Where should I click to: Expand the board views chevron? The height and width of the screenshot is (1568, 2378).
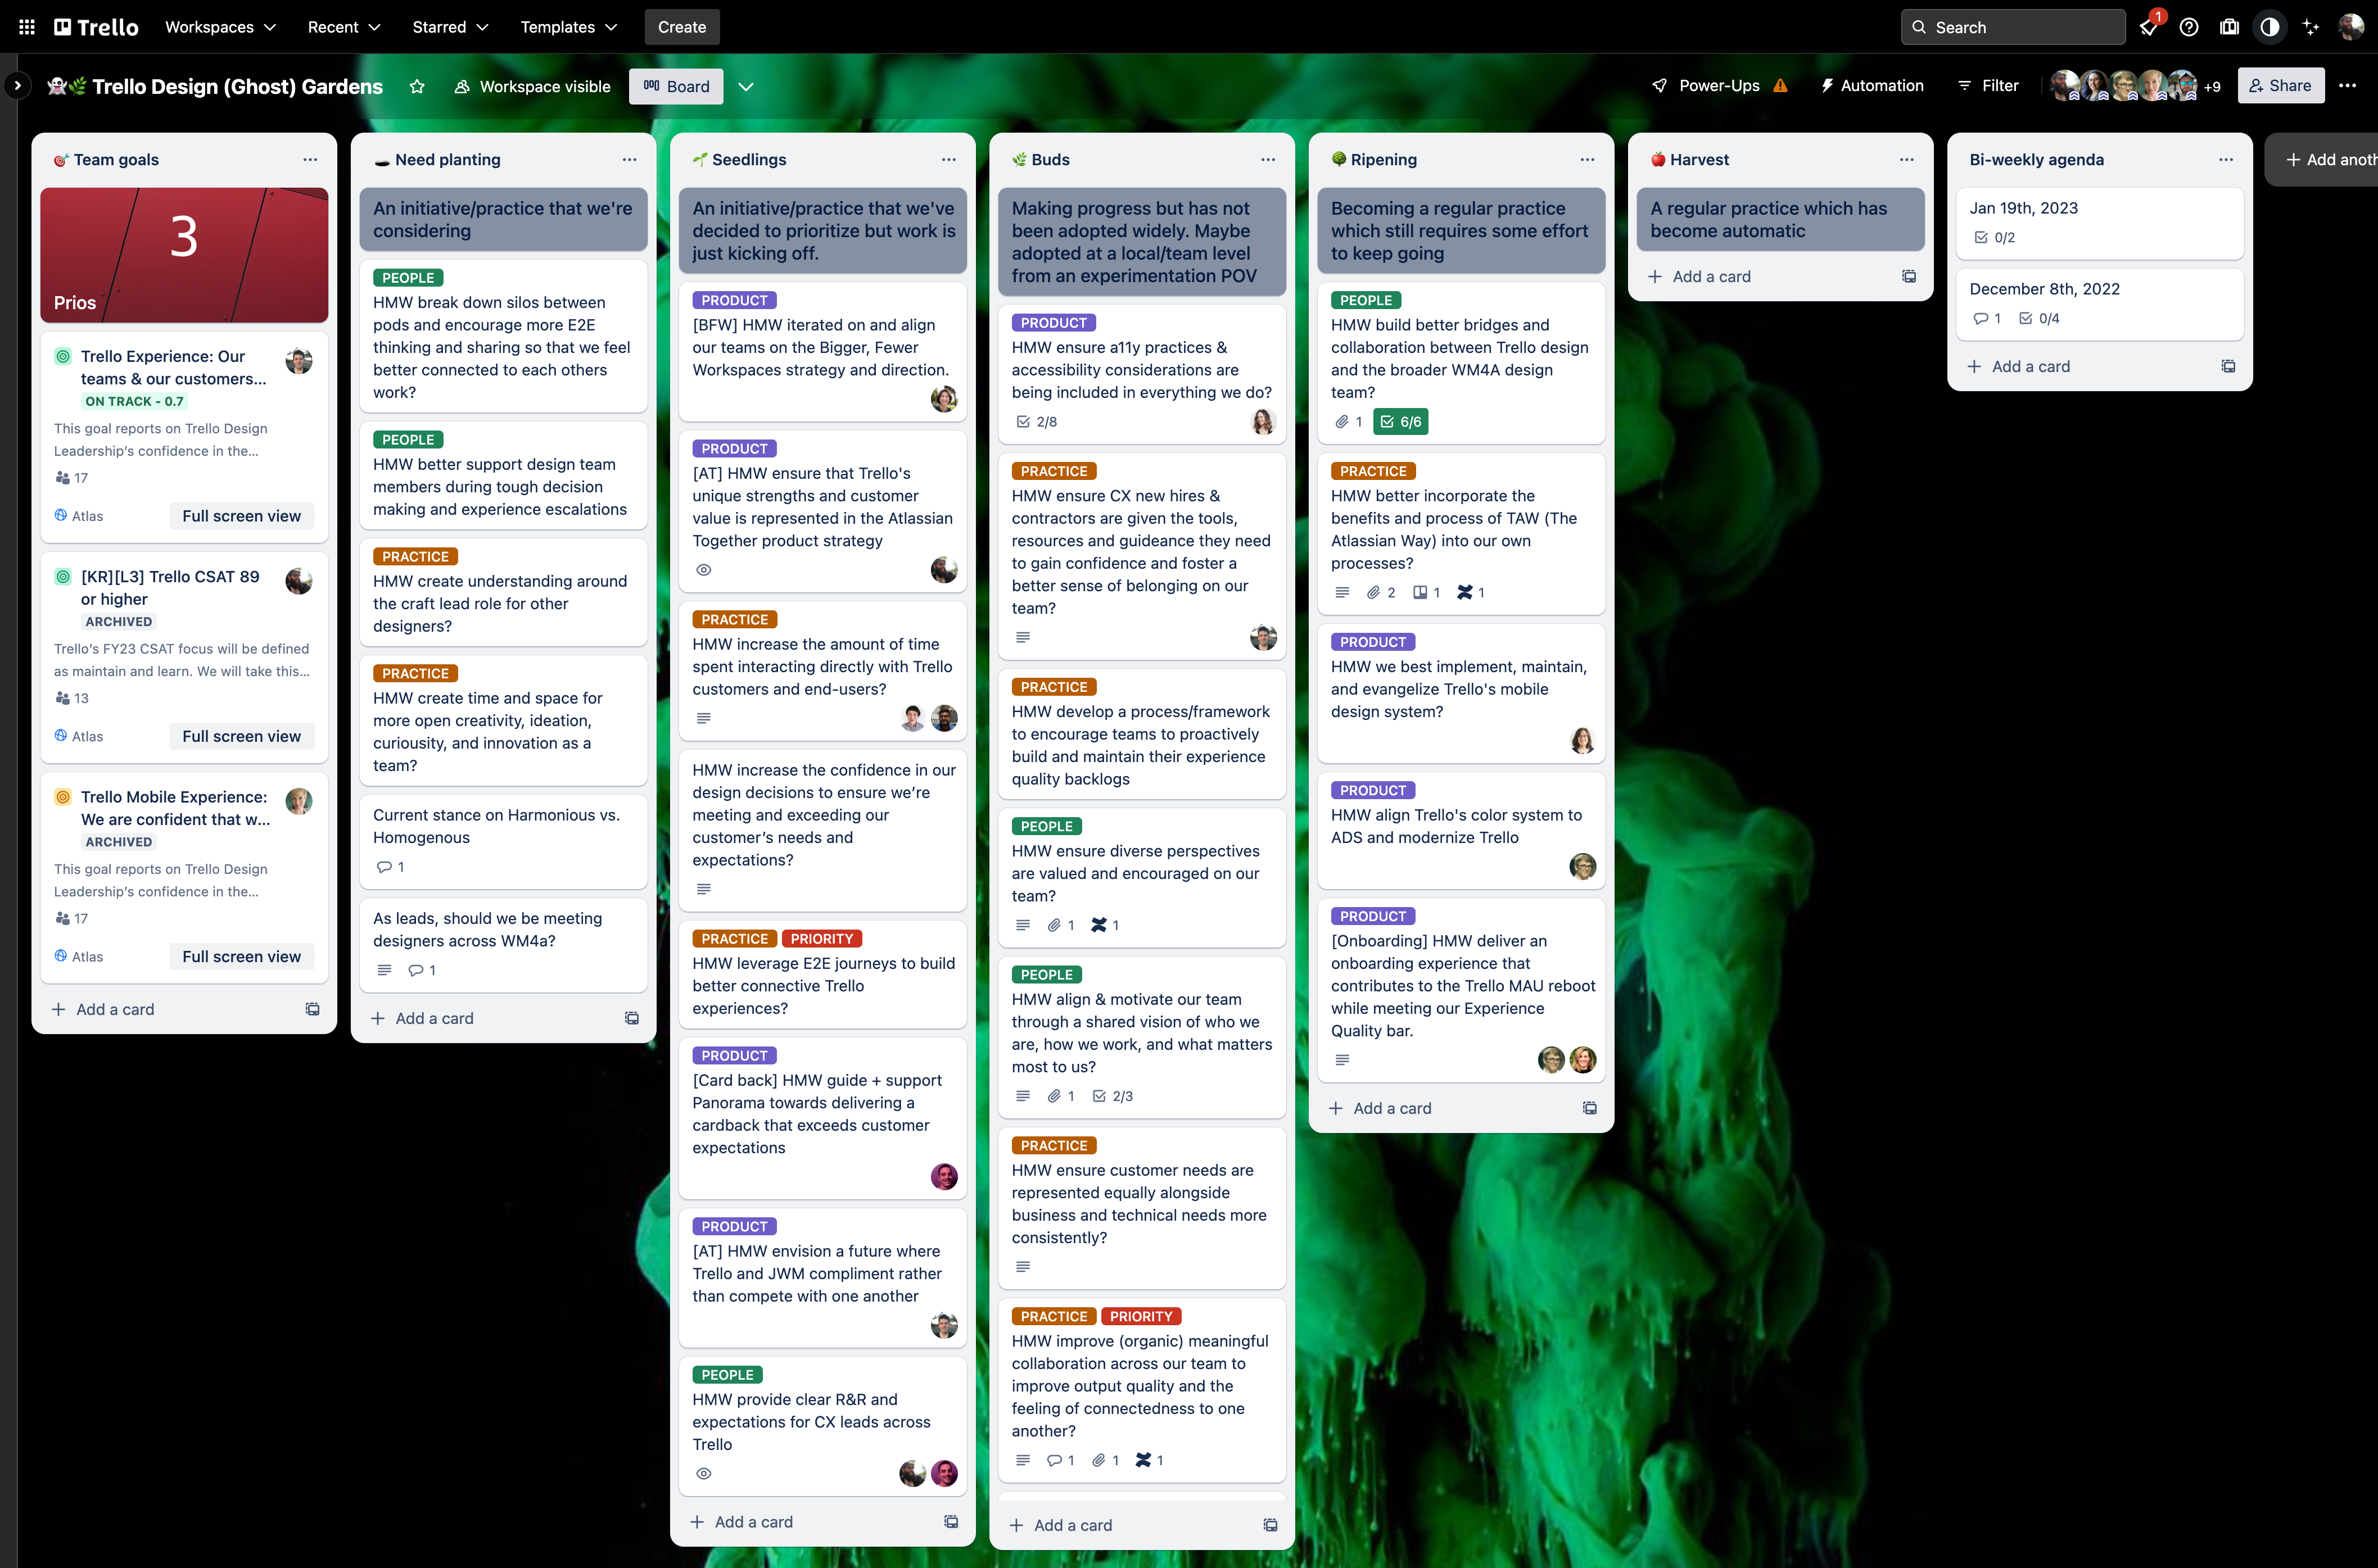tap(746, 86)
